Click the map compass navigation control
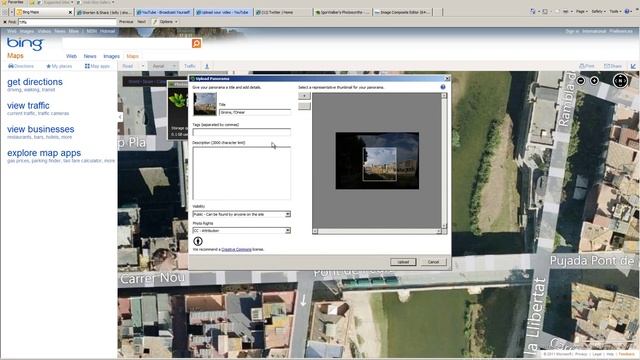Screen dimensions: 640x360 (620, 81)
